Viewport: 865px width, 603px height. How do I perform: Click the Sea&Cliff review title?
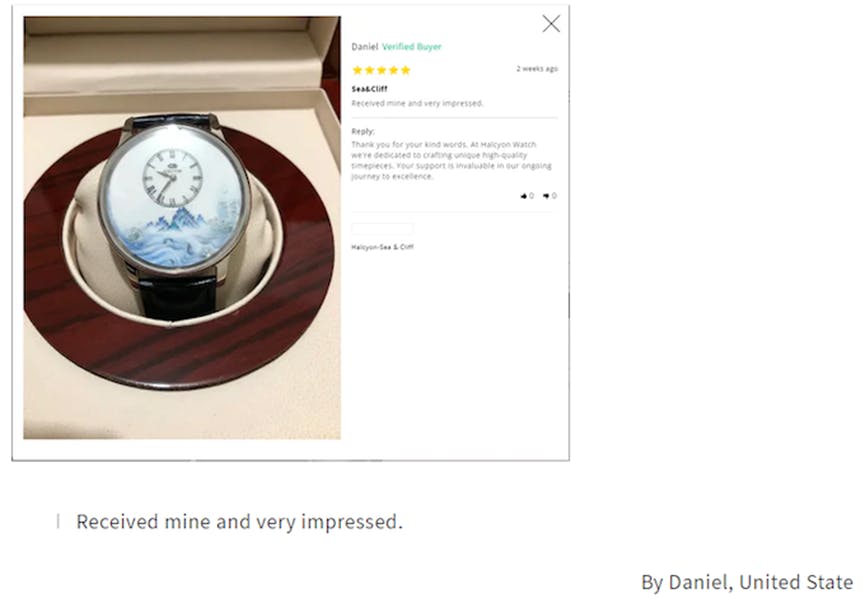[370, 89]
